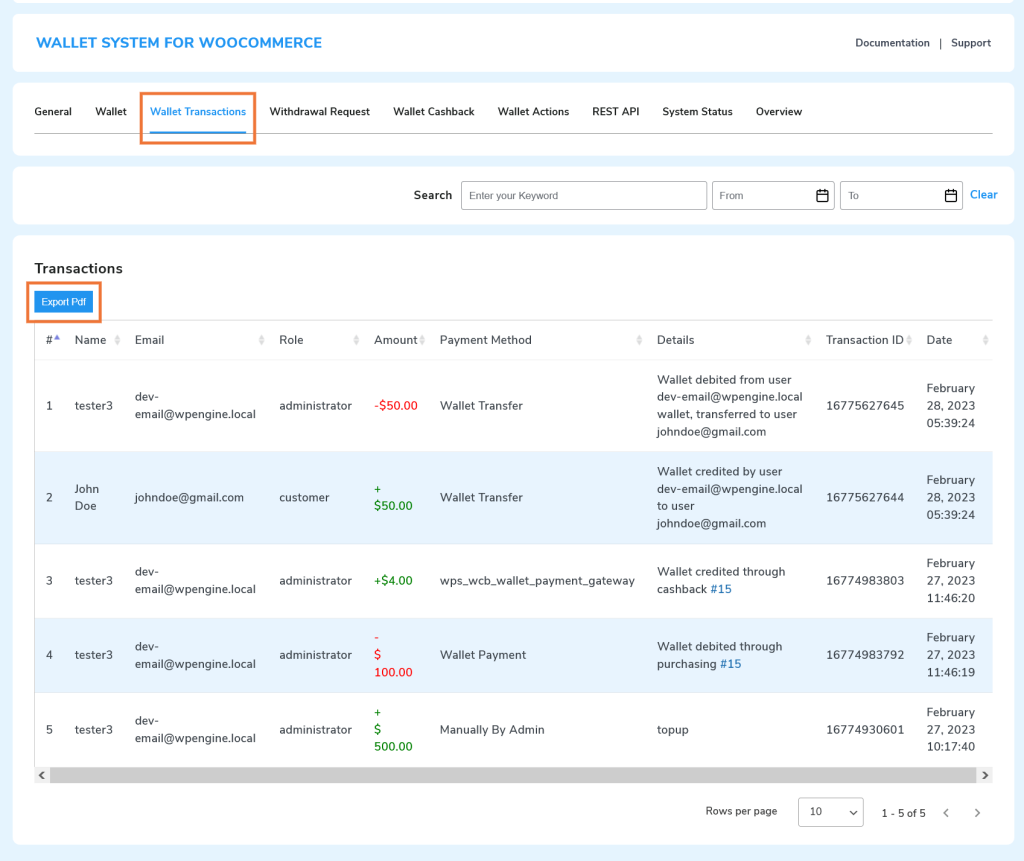This screenshot has width=1024, height=861.
Task: Go to next page with right chevron
Action: pos(977,813)
